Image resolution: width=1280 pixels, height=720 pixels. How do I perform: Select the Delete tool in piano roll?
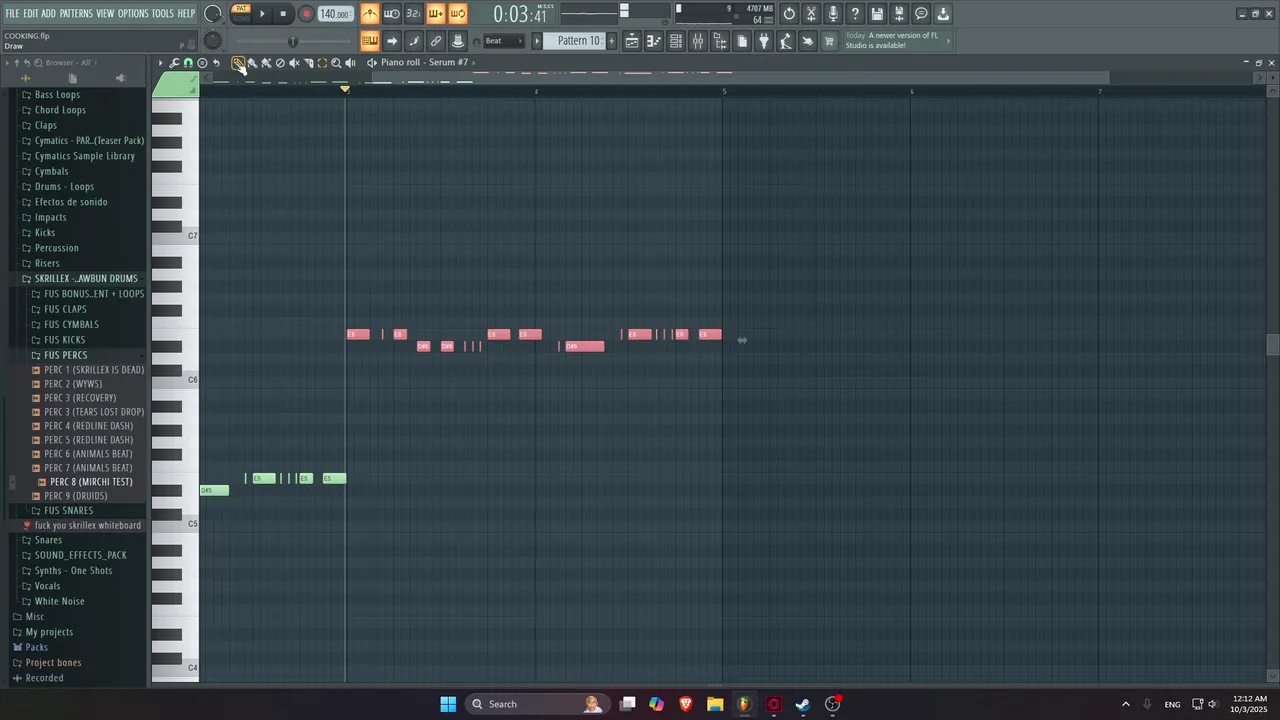[280, 62]
